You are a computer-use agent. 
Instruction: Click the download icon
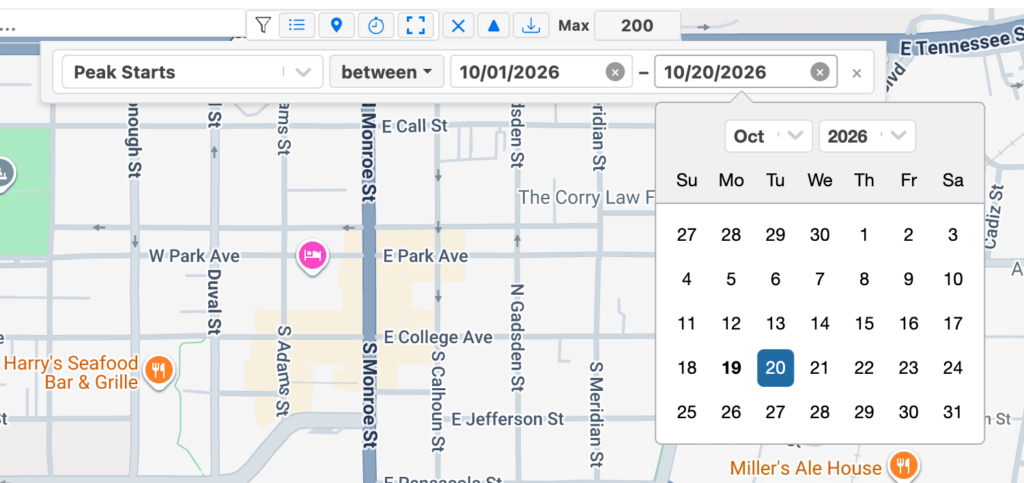click(532, 25)
